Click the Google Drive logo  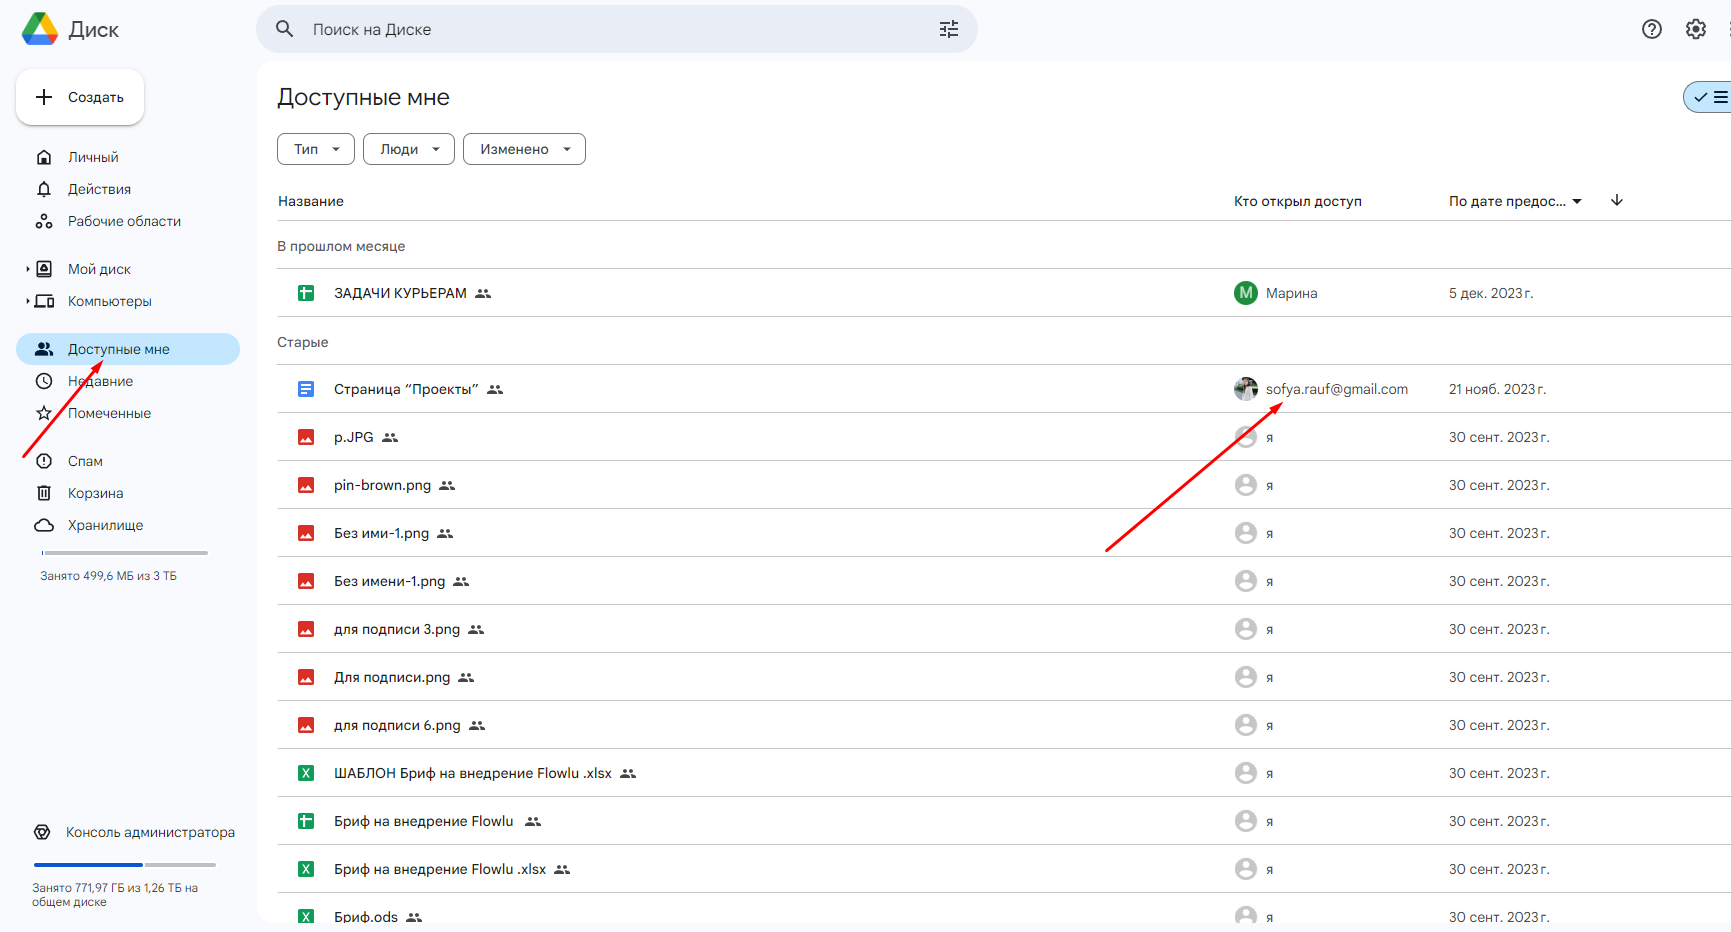coord(40,29)
